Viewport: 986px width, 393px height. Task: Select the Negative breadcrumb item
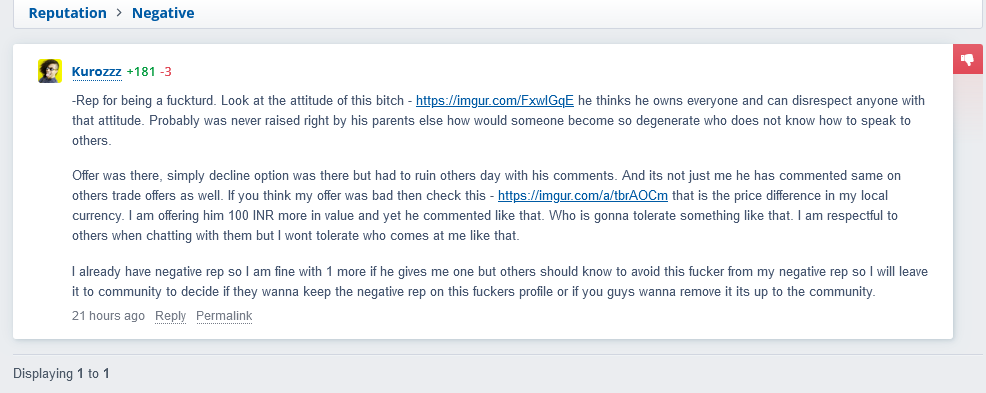[x=163, y=13]
